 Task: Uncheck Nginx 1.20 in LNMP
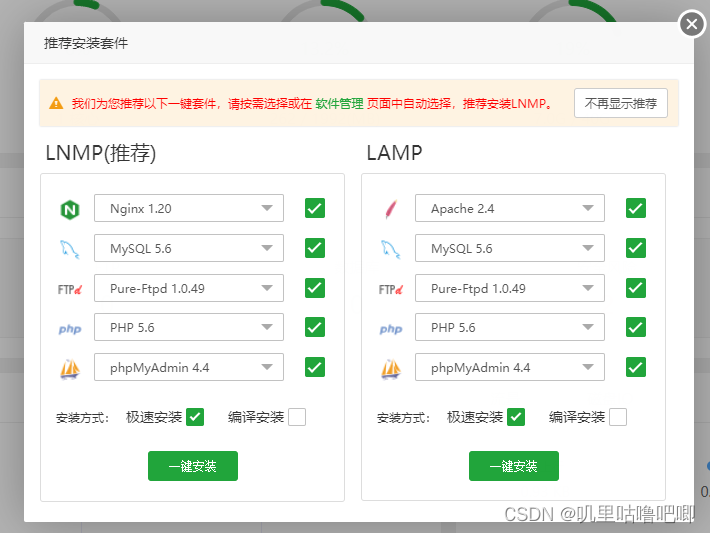click(315, 208)
